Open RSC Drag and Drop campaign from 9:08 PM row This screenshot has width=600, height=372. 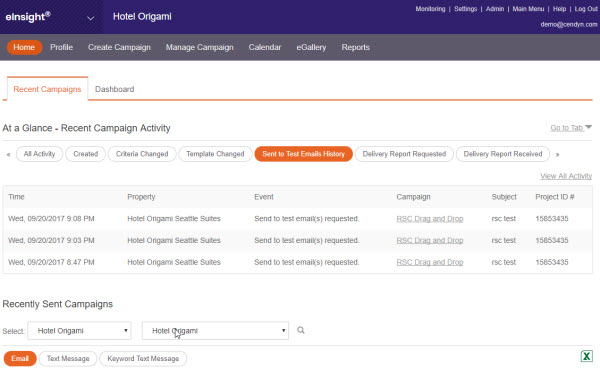[x=430, y=219]
